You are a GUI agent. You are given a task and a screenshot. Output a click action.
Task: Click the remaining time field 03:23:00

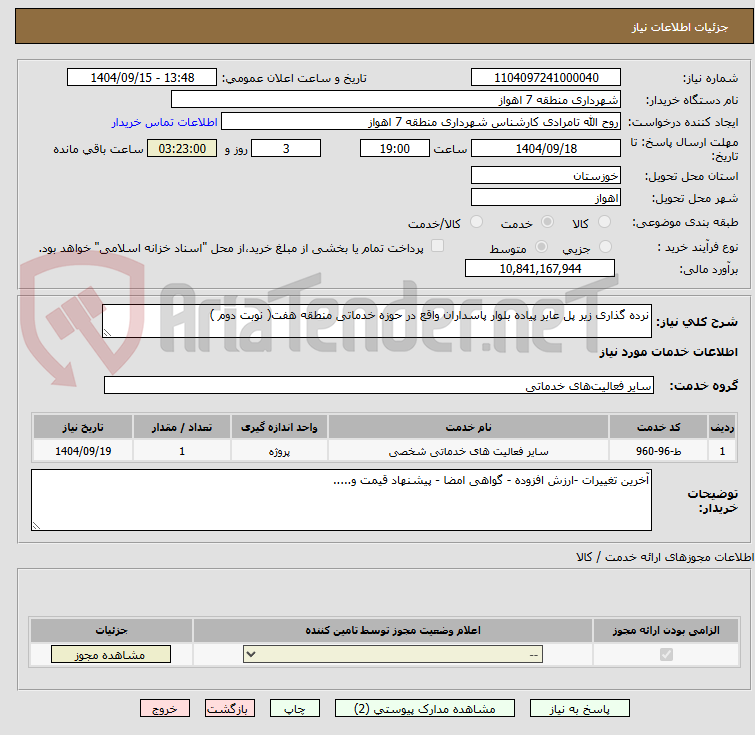click(x=182, y=148)
